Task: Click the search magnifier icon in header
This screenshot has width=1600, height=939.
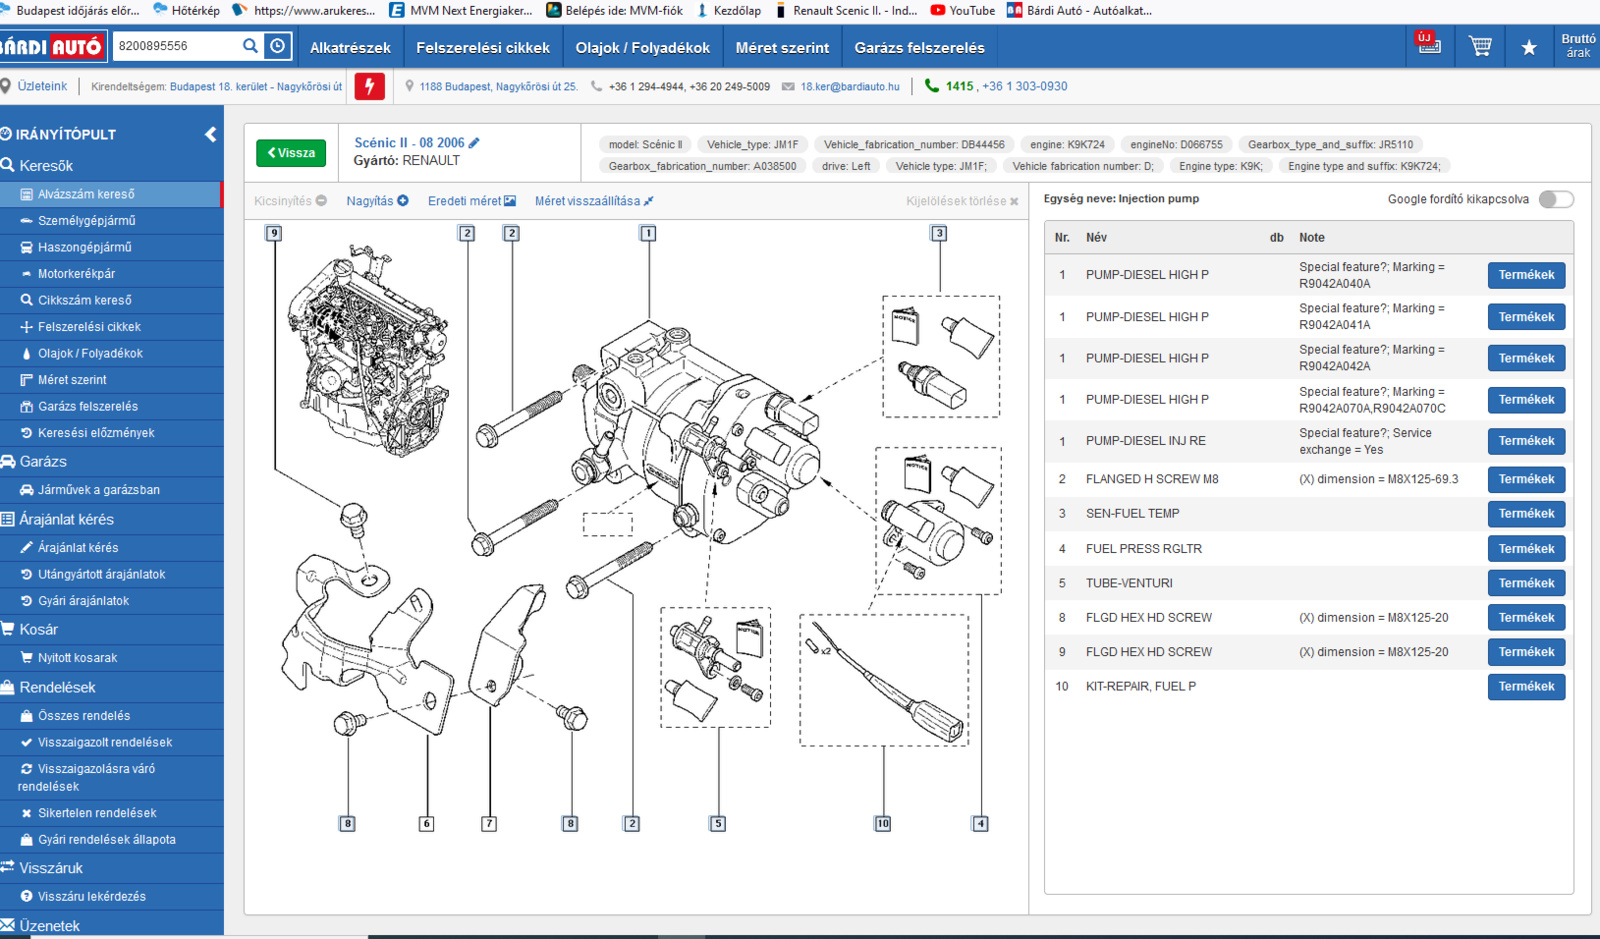Action: click(250, 46)
